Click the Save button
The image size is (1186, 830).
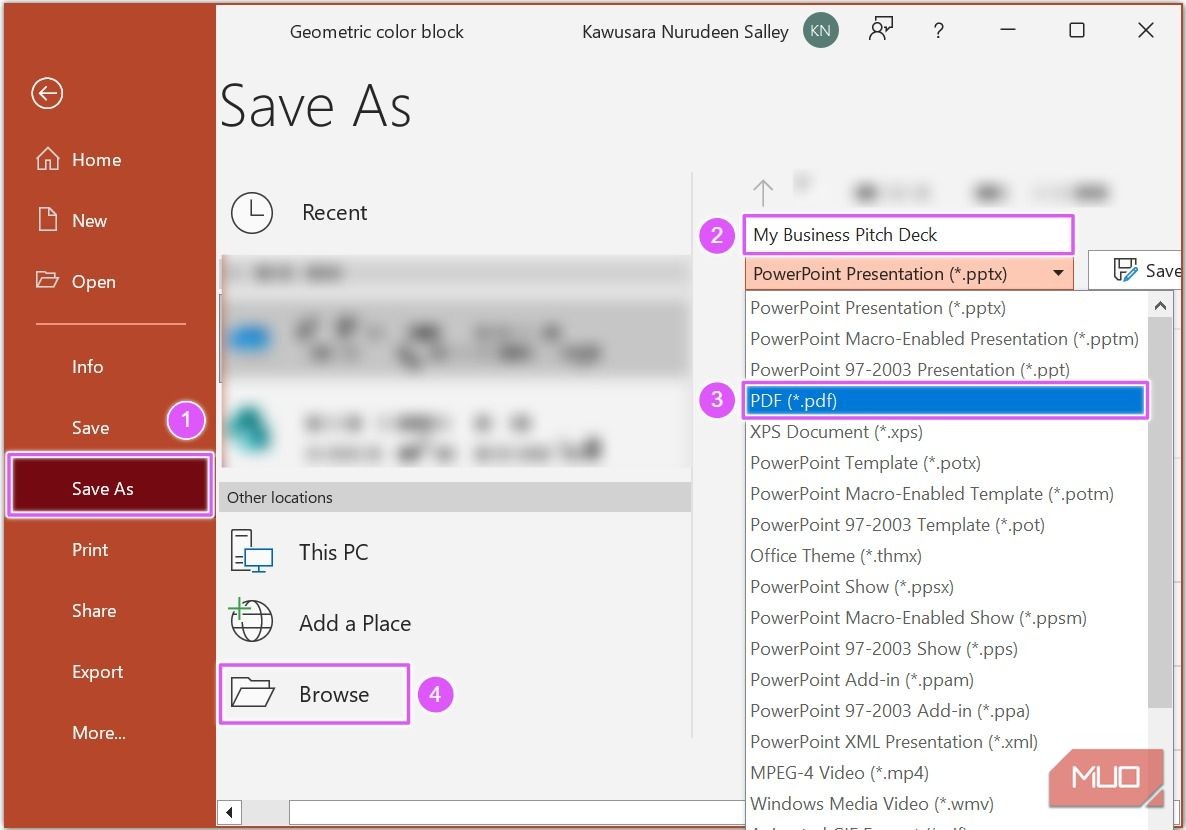pos(1137,270)
